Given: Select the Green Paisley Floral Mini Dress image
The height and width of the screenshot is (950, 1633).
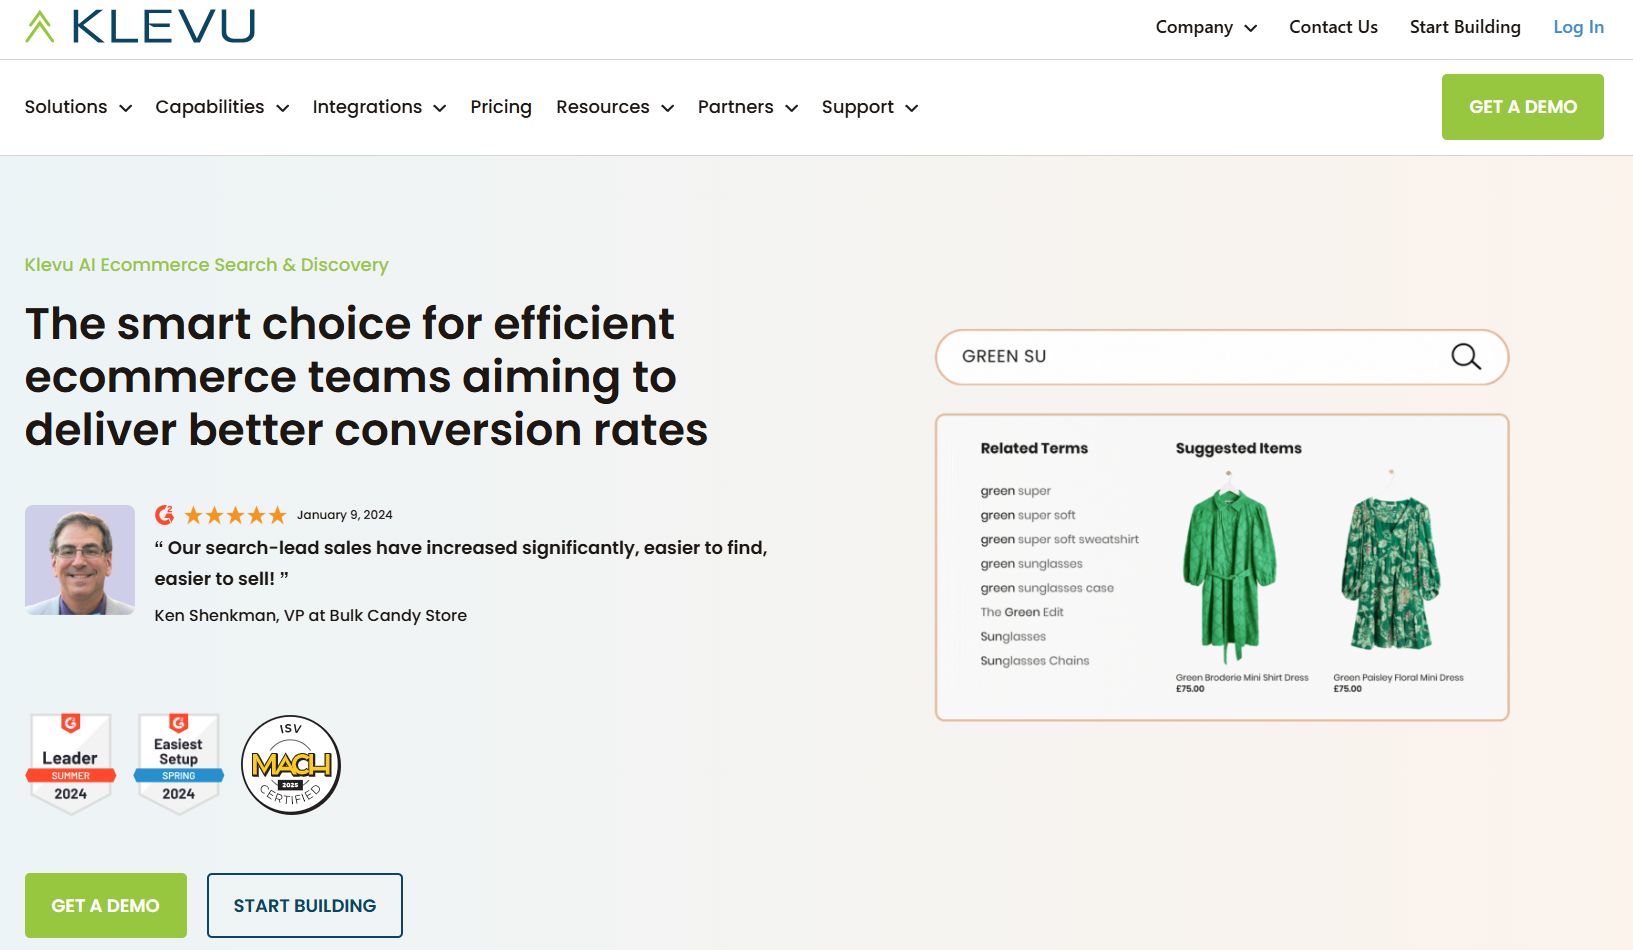Looking at the screenshot, I should (x=1390, y=562).
